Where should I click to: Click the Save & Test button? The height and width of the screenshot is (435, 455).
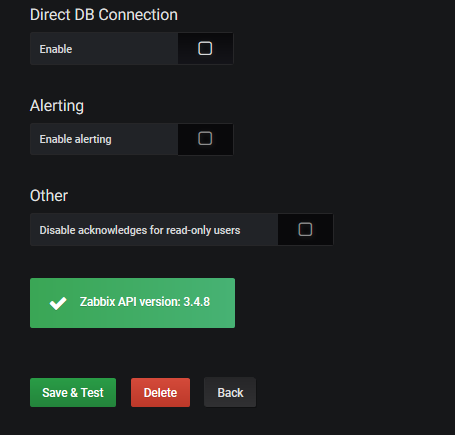tap(73, 392)
